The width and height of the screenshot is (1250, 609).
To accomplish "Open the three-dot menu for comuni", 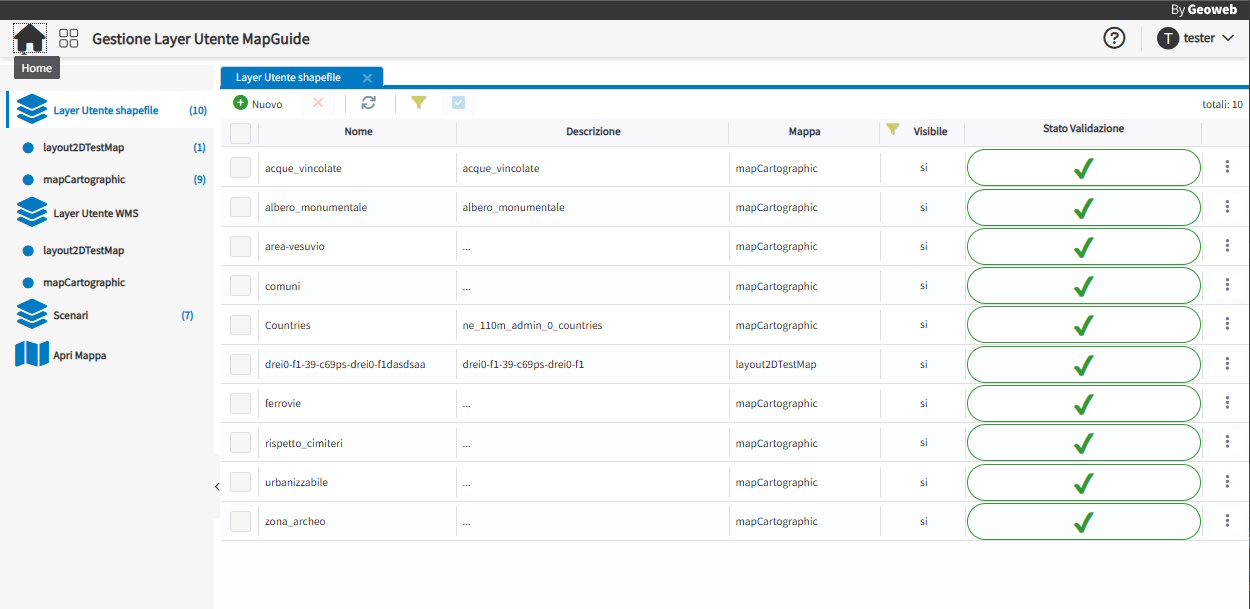I will (x=1227, y=285).
